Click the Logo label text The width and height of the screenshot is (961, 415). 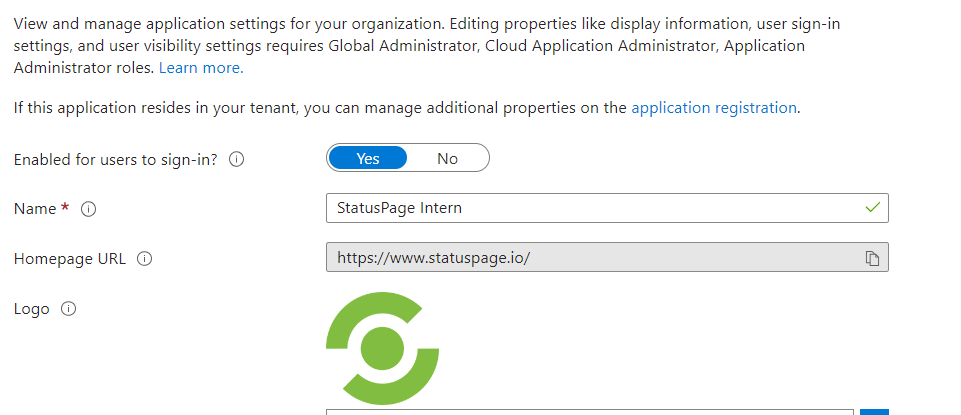(x=31, y=309)
